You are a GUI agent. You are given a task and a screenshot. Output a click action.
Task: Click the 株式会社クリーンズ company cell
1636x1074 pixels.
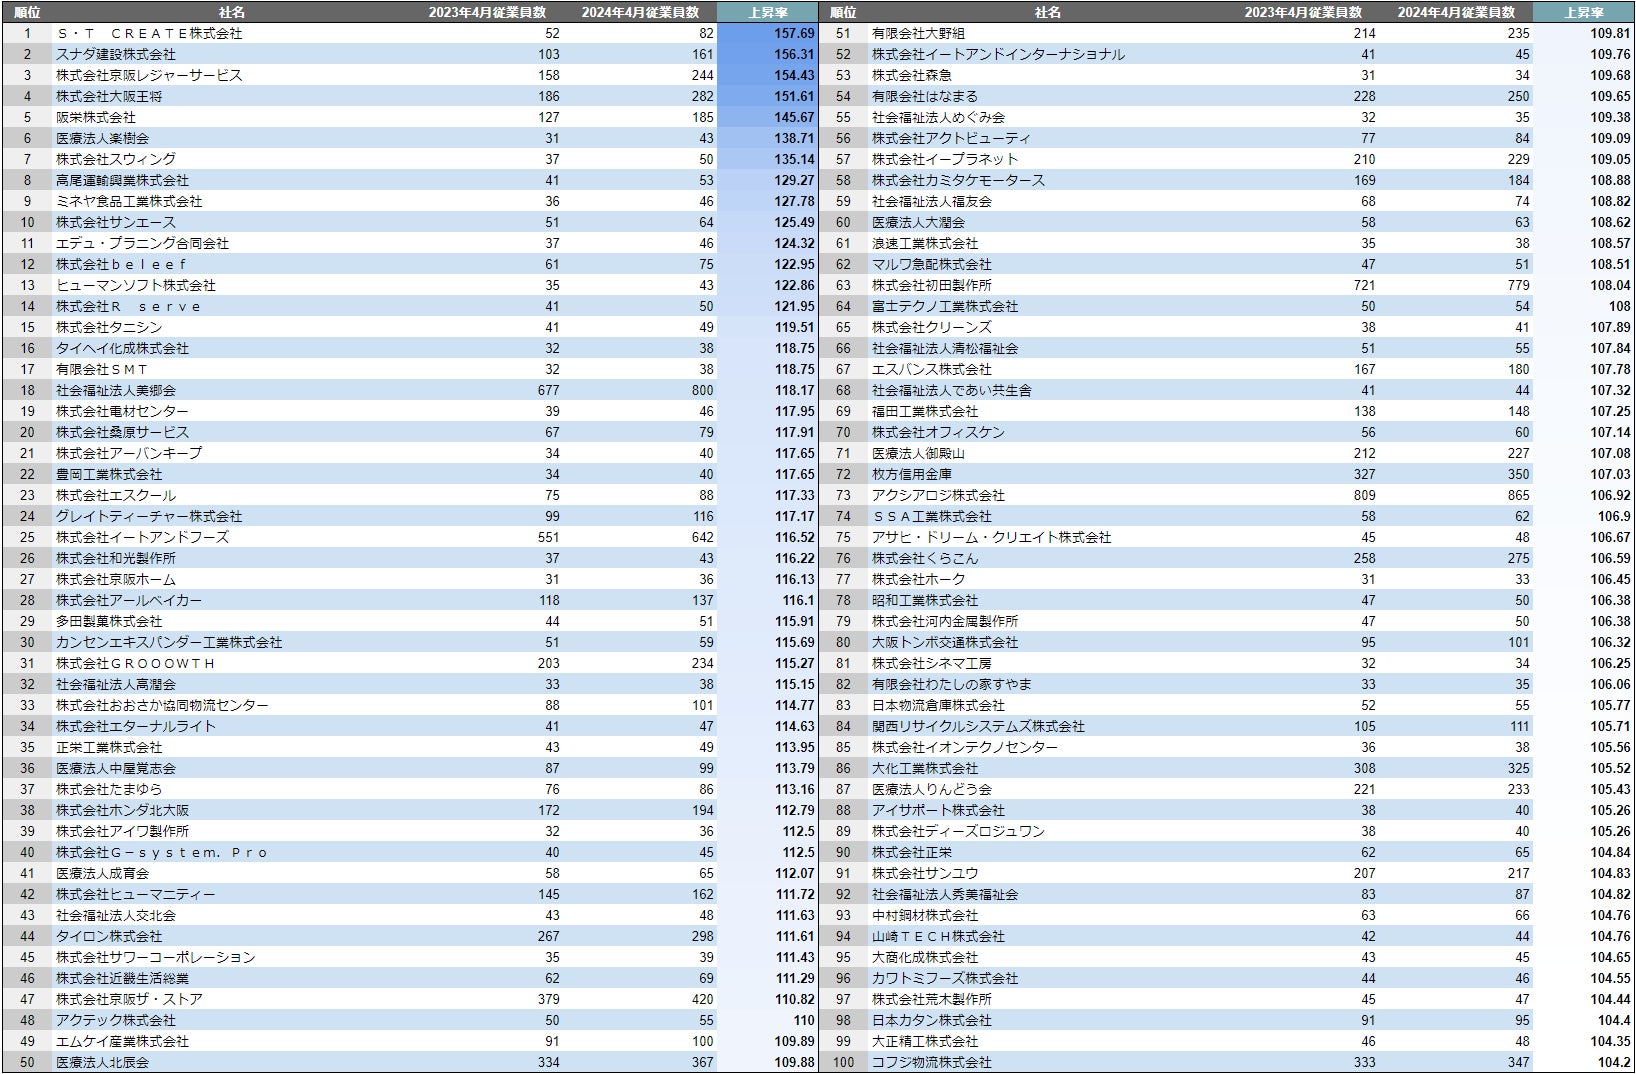tap(932, 327)
